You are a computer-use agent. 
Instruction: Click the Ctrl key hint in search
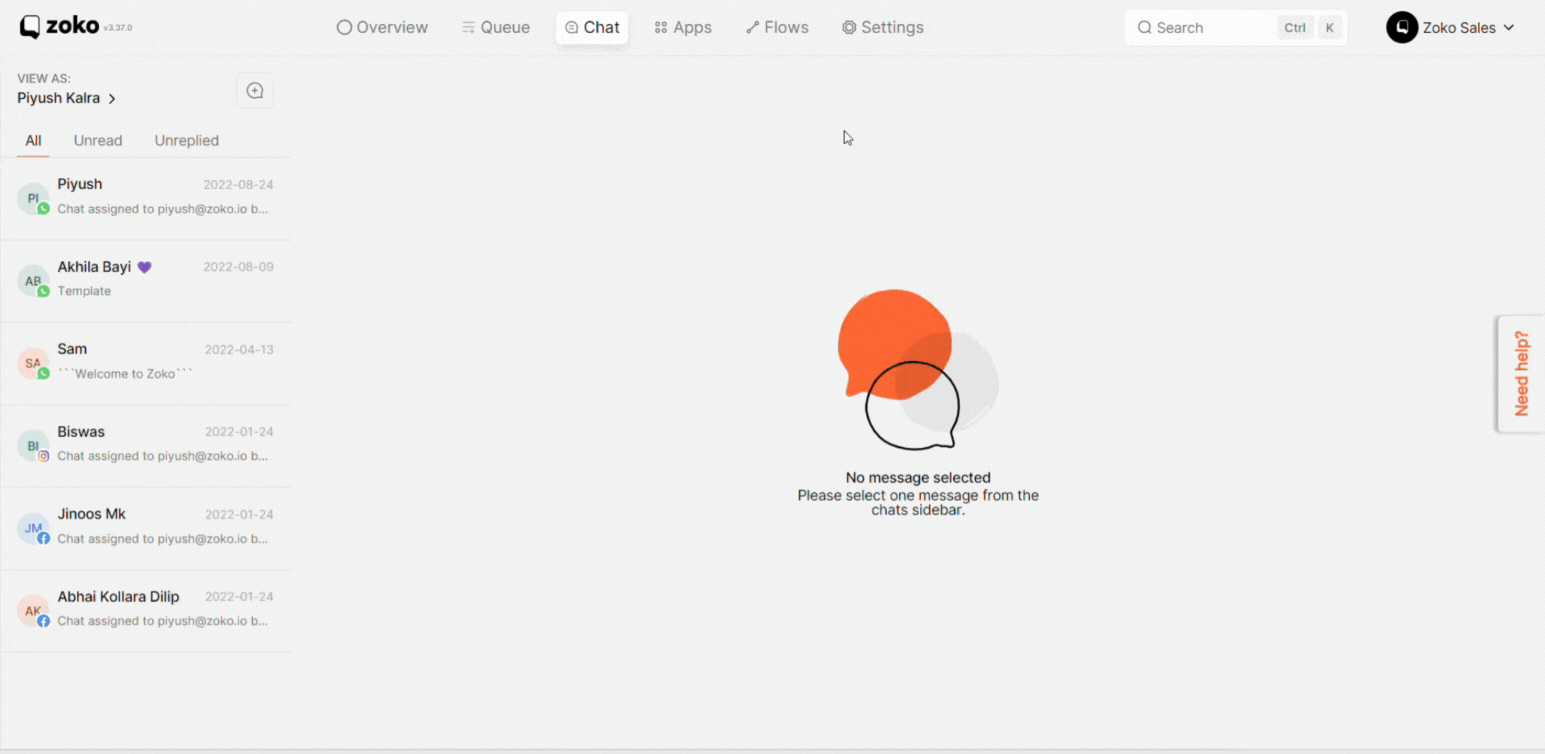[1295, 27]
